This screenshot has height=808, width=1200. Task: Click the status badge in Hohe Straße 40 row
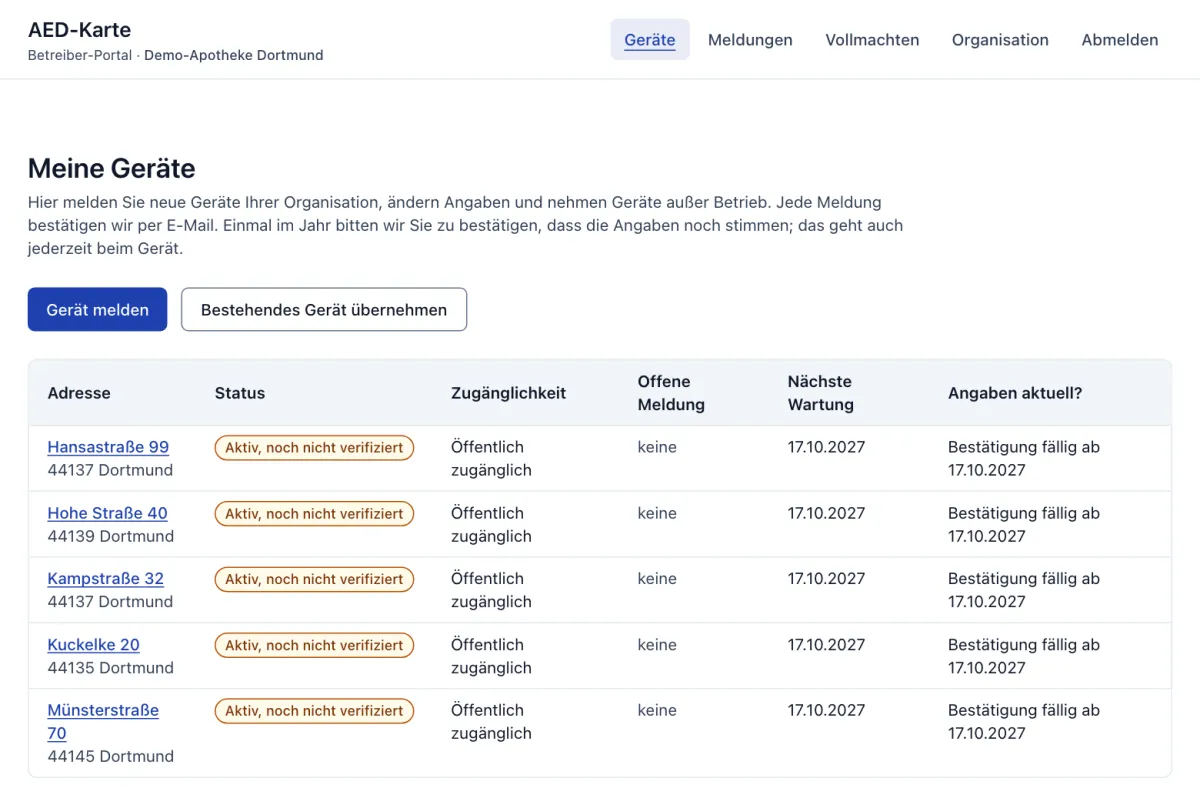(314, 514)
